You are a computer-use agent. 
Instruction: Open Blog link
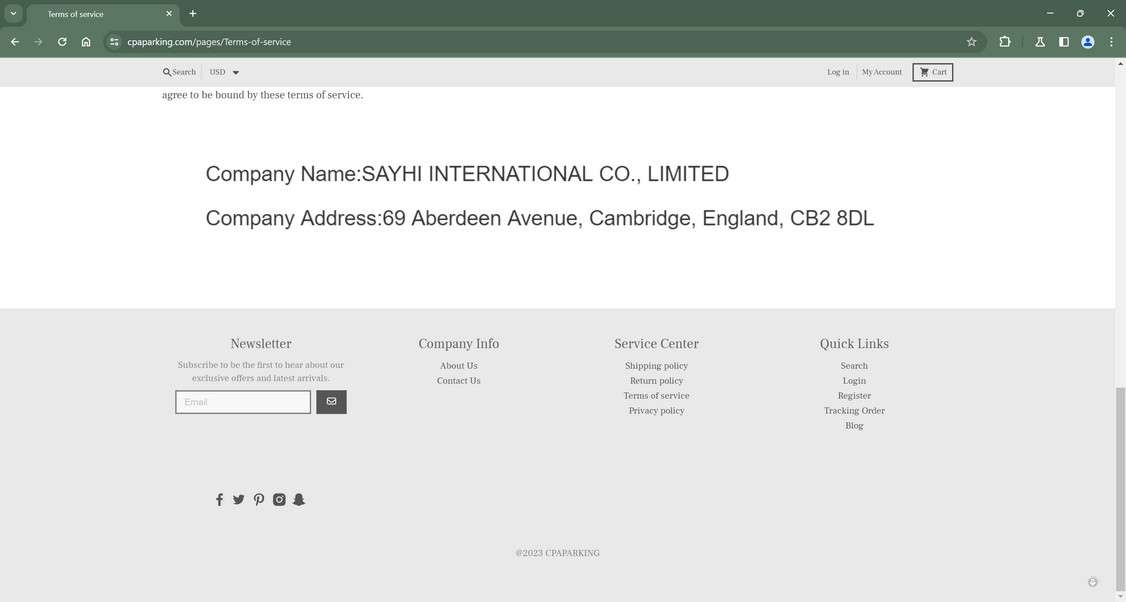854,426
